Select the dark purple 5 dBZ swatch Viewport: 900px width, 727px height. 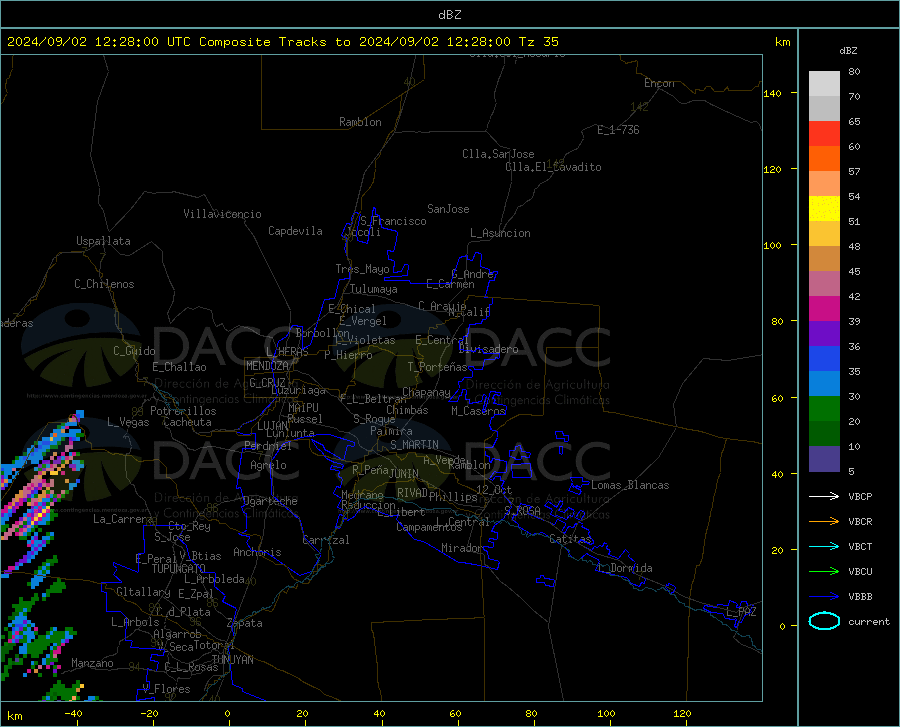click(824, 458)
